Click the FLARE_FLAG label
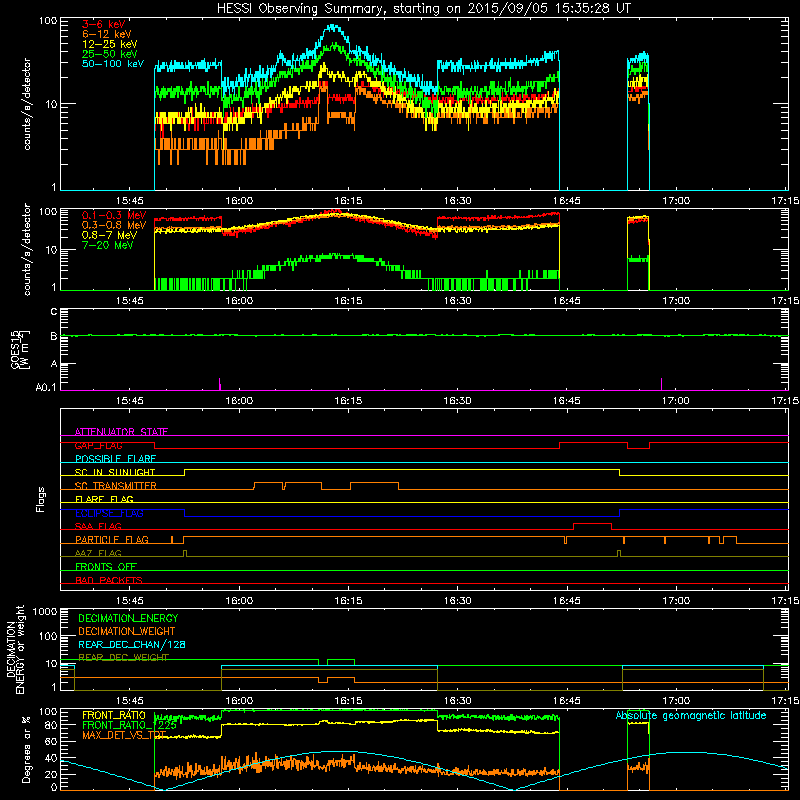The height and width of the screenshot is (800, 800). click(x=104, y=499)
